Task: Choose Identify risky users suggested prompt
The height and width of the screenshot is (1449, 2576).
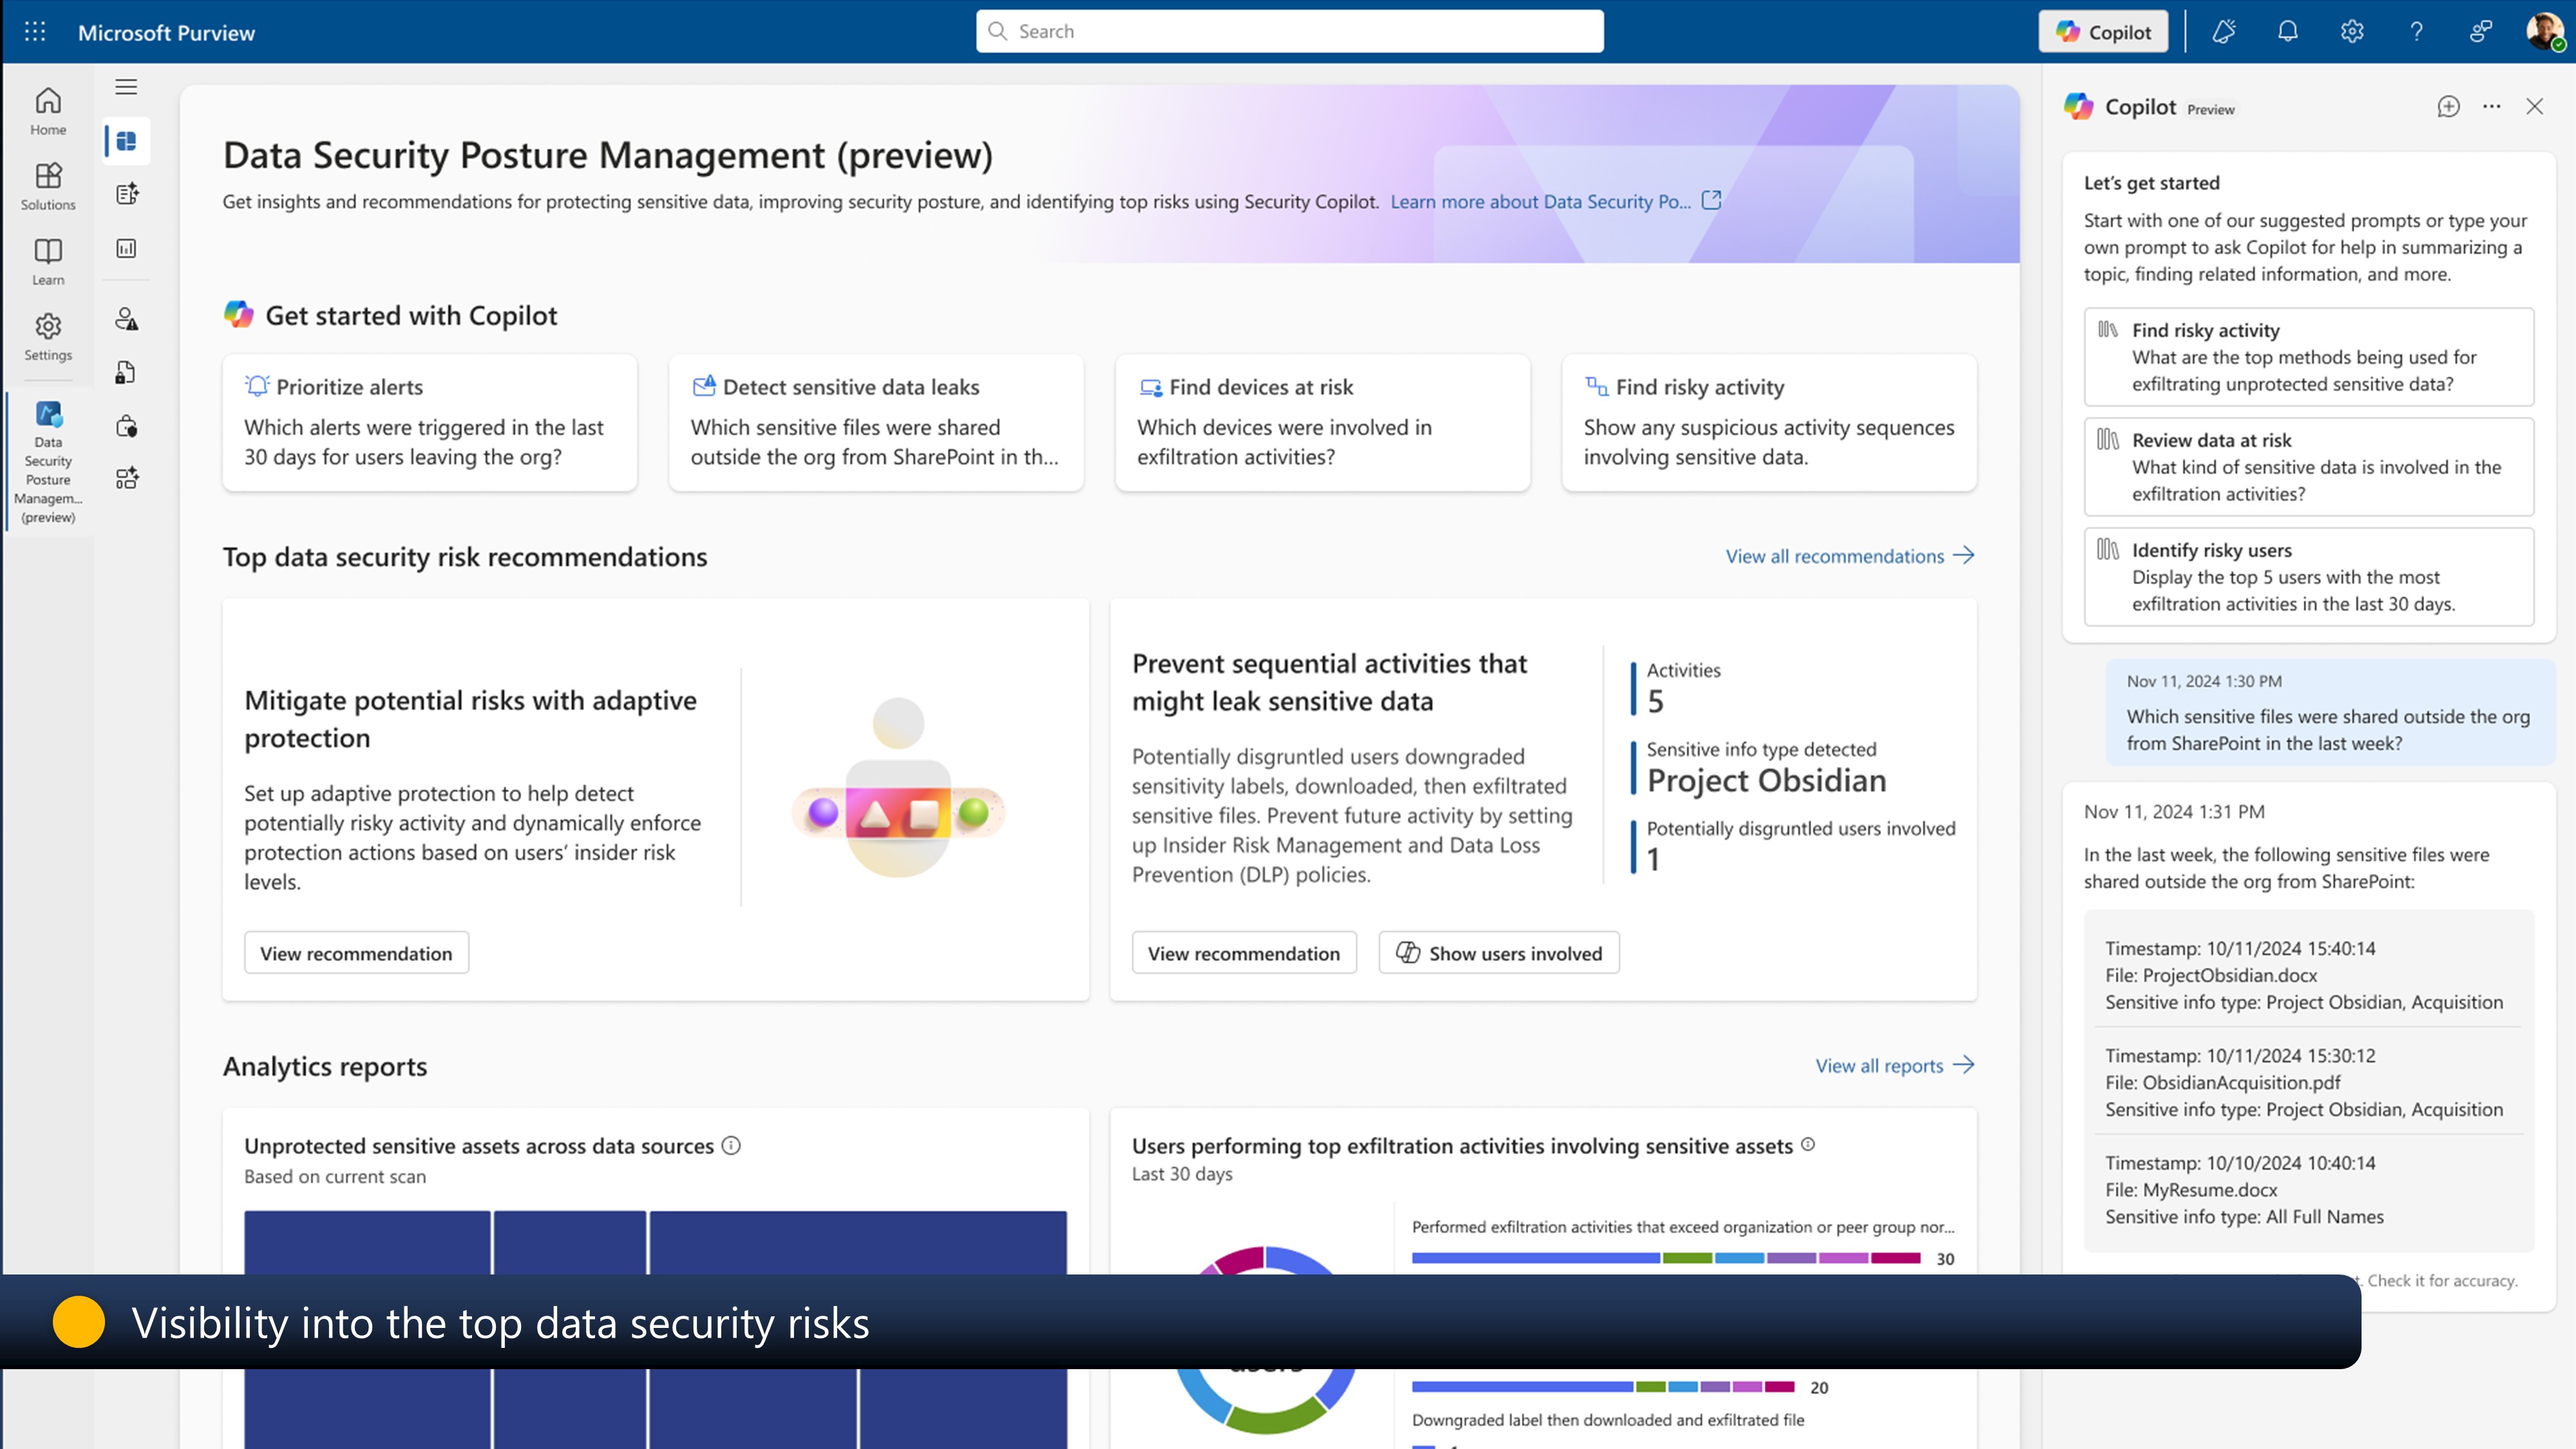Action: [2308, 577]
